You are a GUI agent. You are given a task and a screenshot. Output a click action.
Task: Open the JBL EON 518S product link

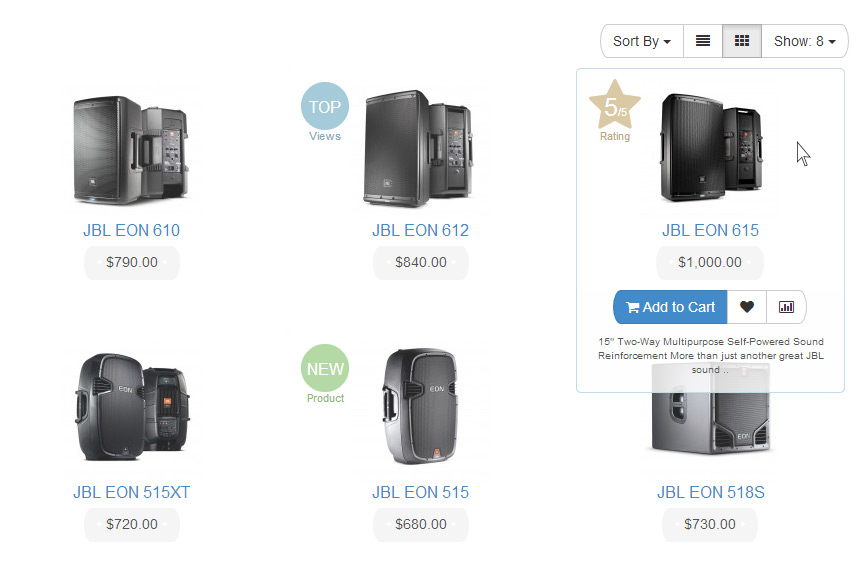point(710,492)
